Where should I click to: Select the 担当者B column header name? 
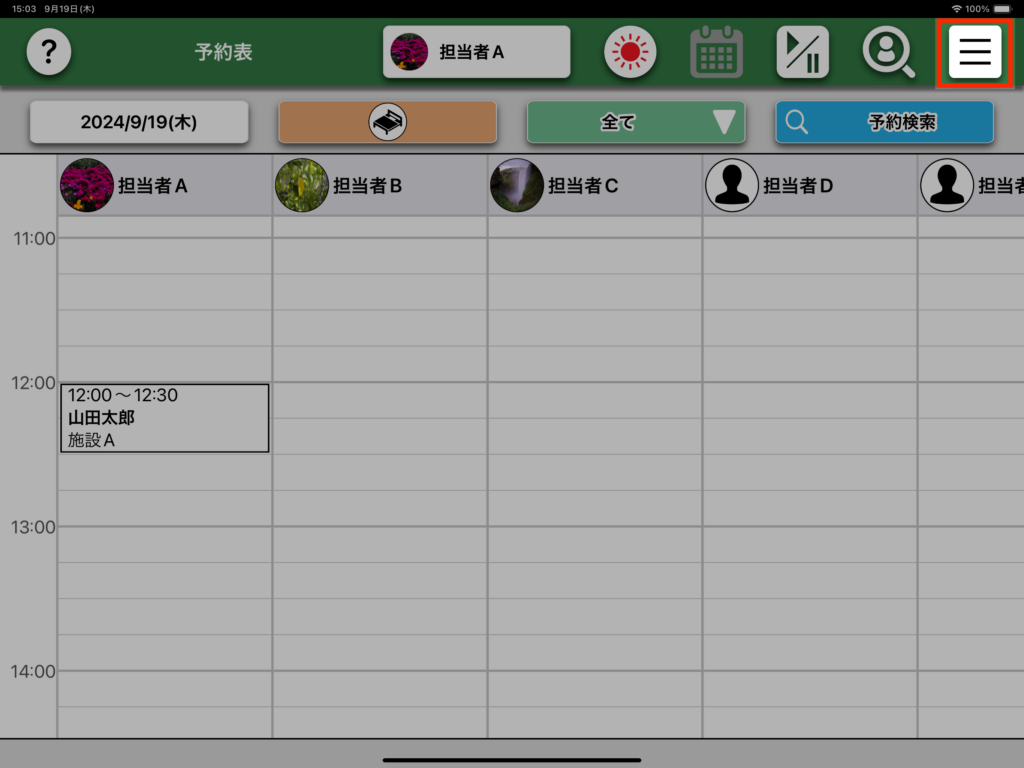(367, 185)
